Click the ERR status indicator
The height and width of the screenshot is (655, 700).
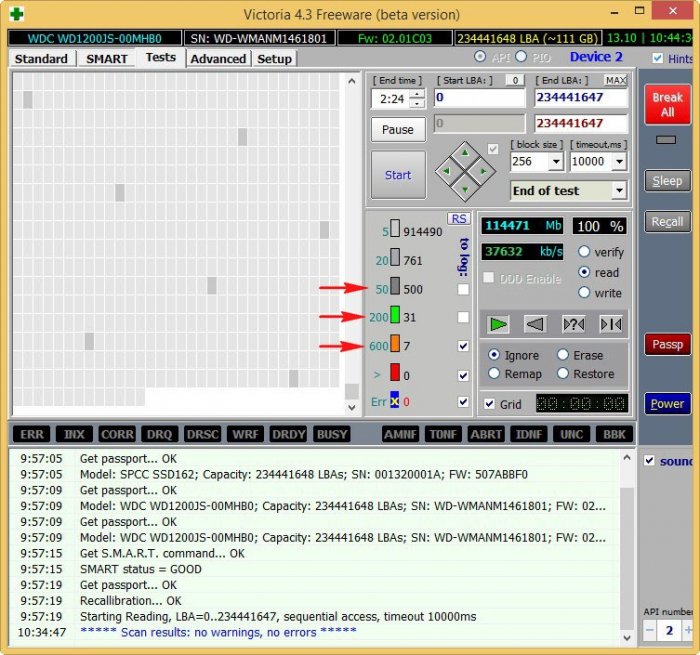click(x=32, y=434)
